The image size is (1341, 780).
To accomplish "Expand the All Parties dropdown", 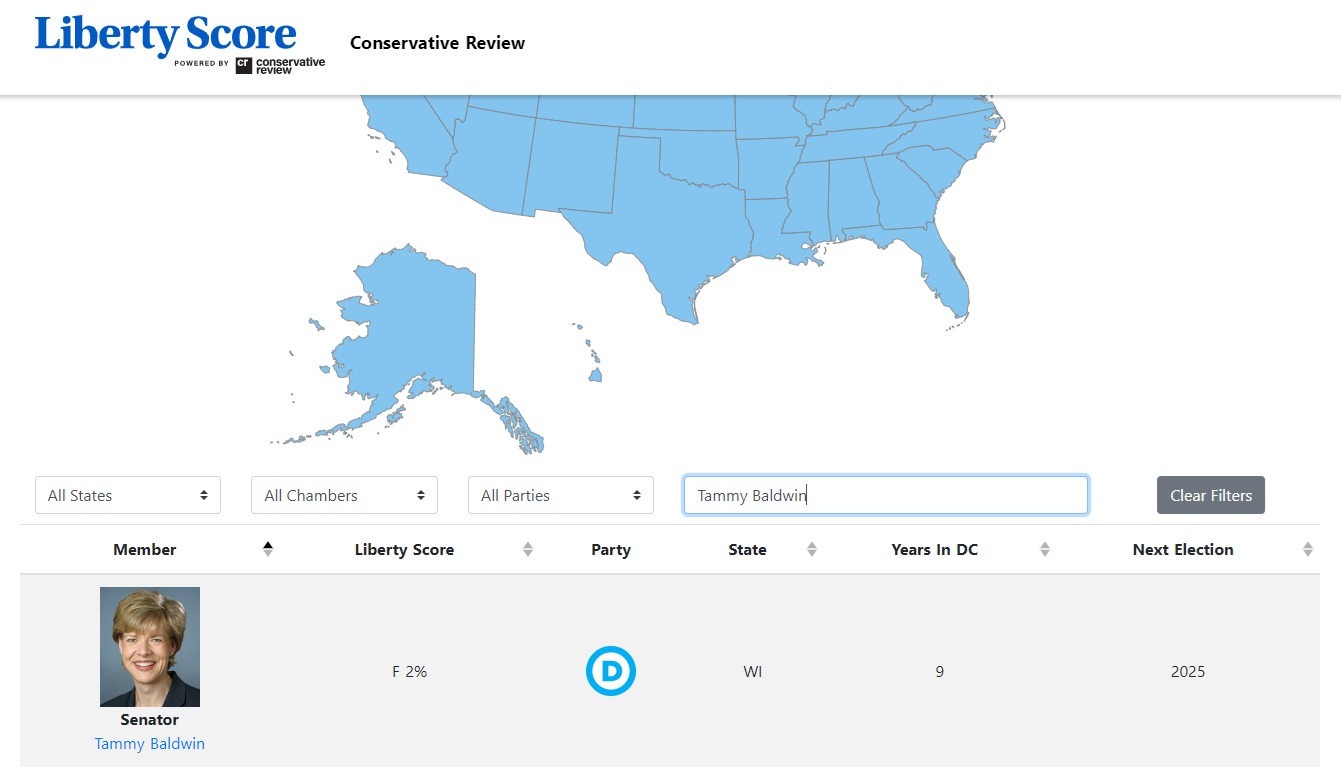I will 560,495.
